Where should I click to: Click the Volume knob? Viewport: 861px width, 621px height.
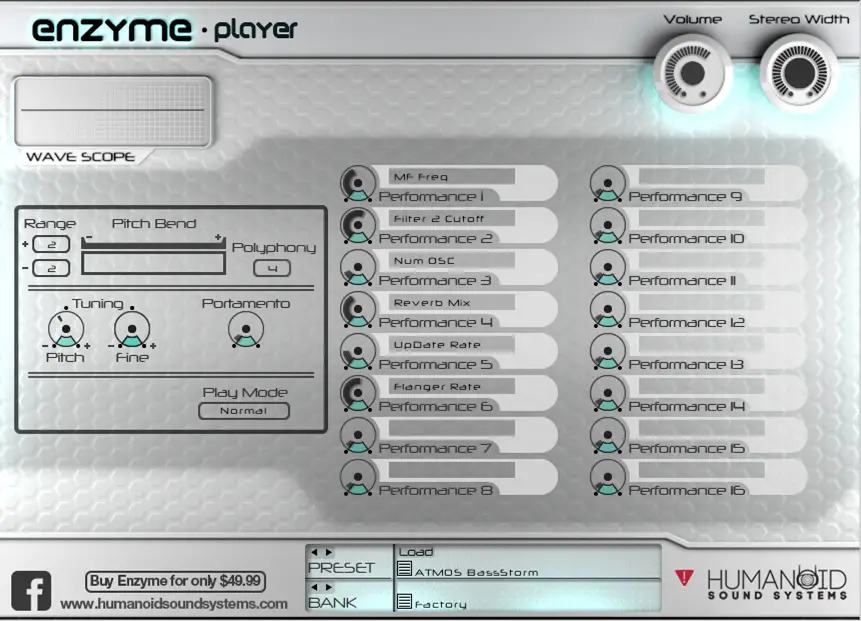(x=692, y=73)
